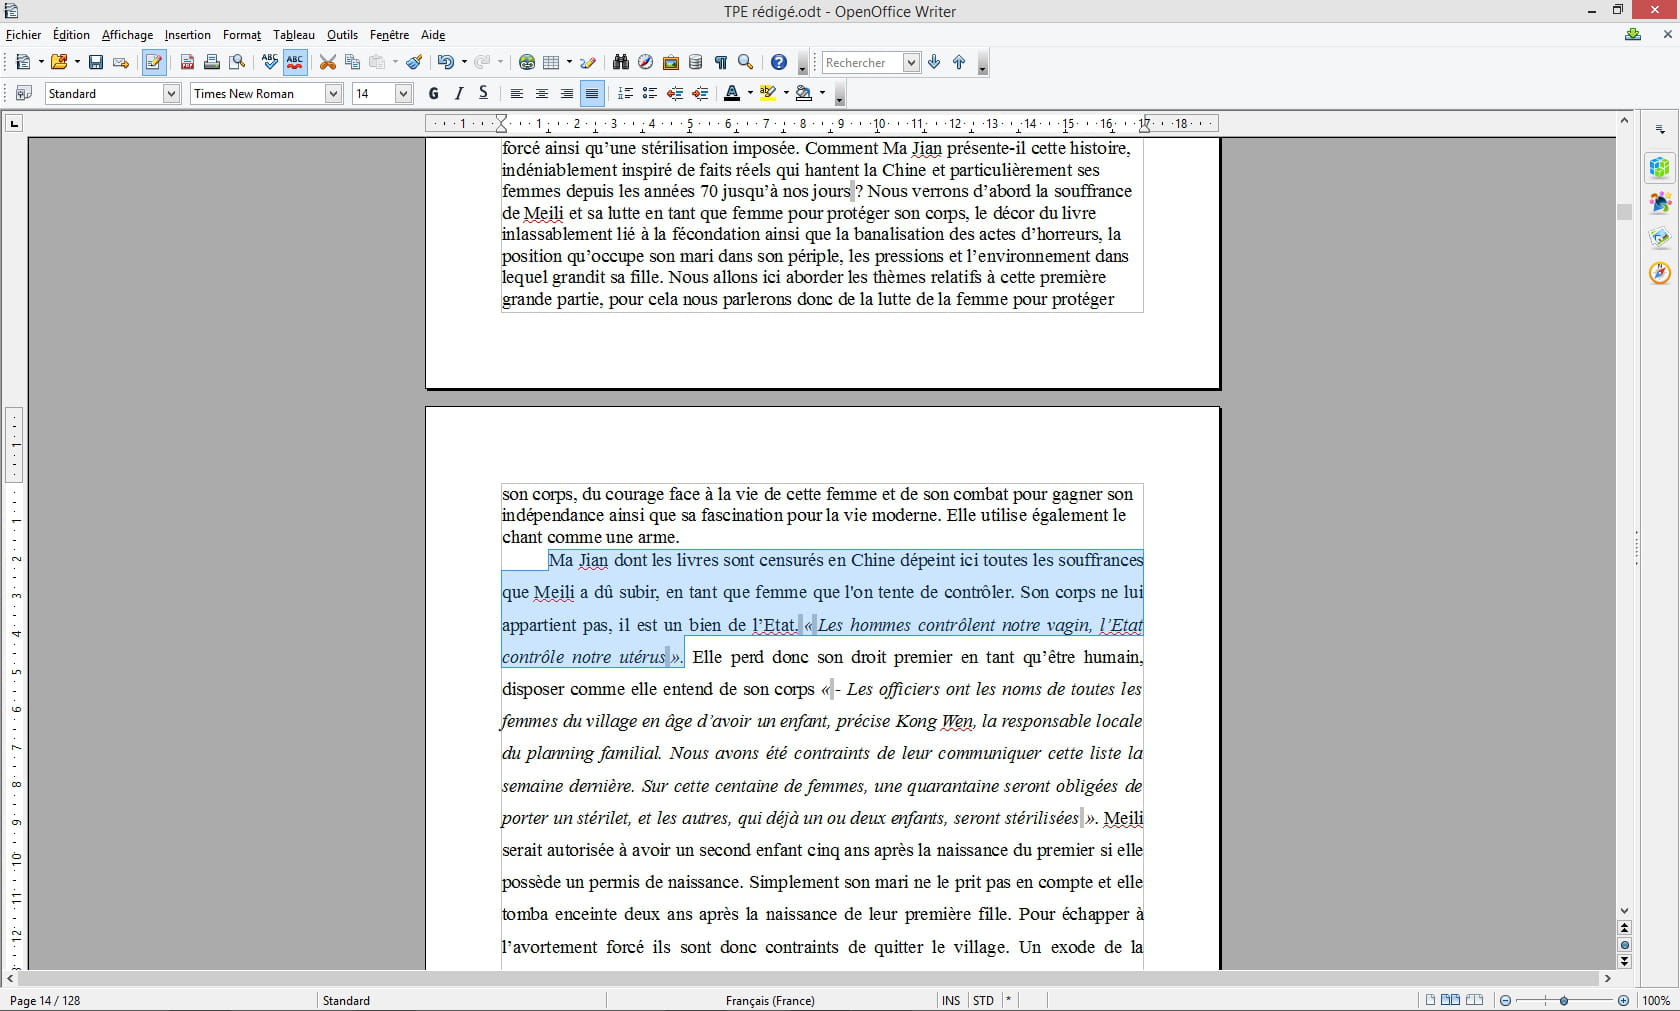Expand Highlighting color dropdown arrow

pyautogui.click(x=786, y=94)
